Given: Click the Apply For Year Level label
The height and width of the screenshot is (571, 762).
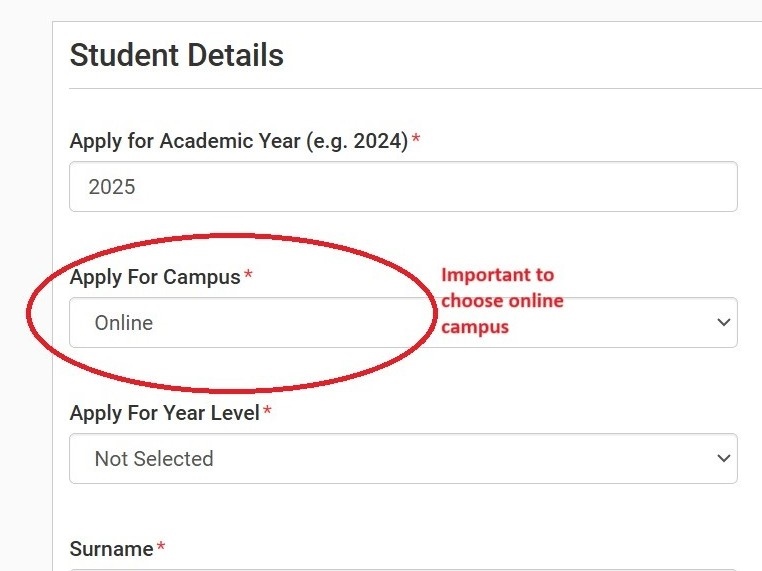Looking at the screenshot, I should coord(164,414).
